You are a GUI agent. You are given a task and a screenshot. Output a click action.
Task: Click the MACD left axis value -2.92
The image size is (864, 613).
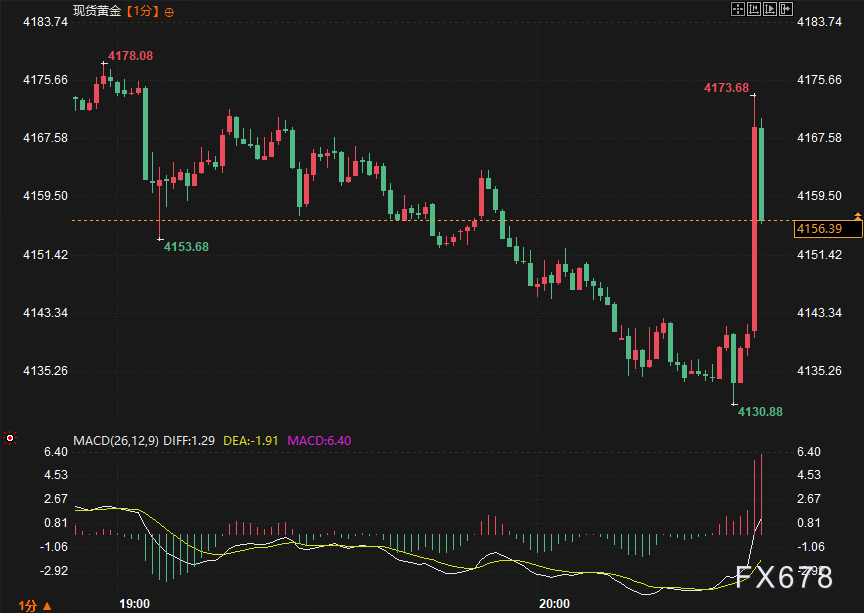(x=53, y=570)
